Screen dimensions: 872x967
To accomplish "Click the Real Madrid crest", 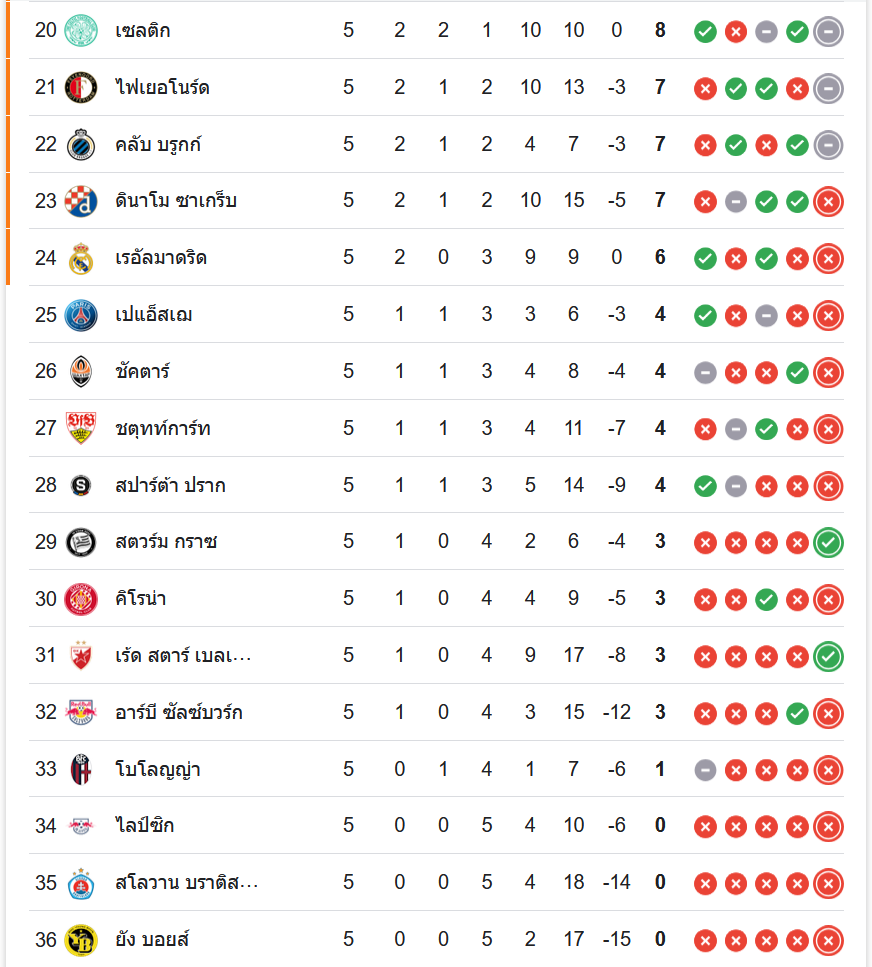I will click(x=80, y=258).
